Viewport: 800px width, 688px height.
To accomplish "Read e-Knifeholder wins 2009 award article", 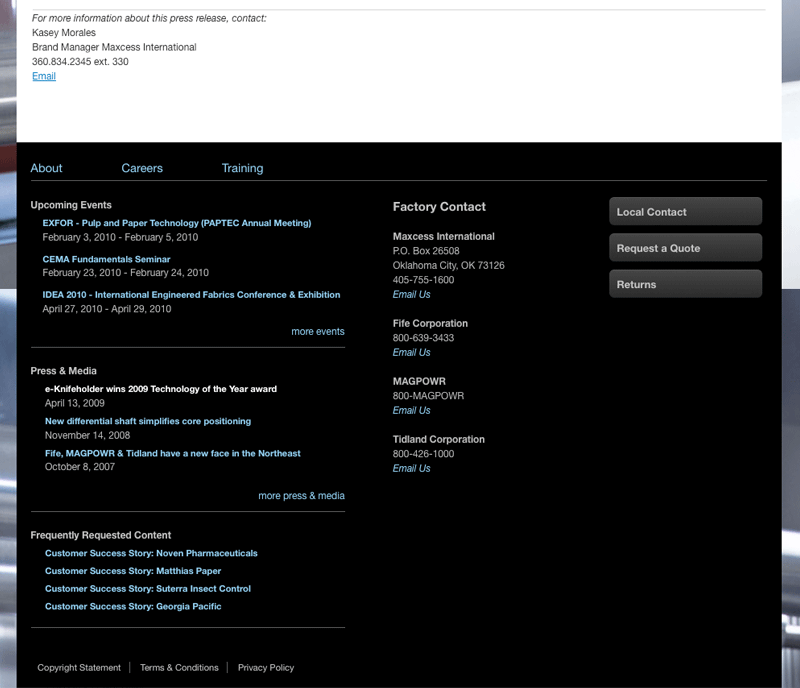I will tap(160, 389).
